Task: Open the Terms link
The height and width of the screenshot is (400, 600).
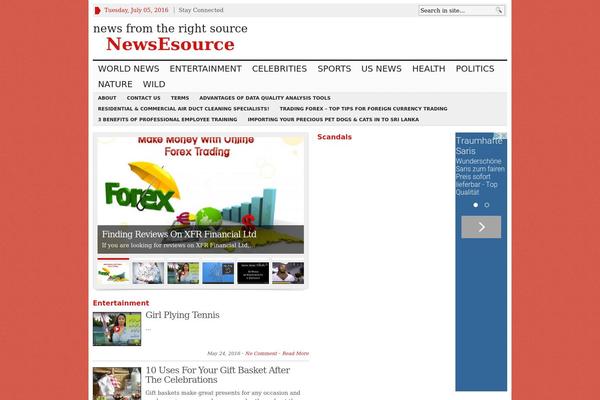Action: [x=180, y=98]
